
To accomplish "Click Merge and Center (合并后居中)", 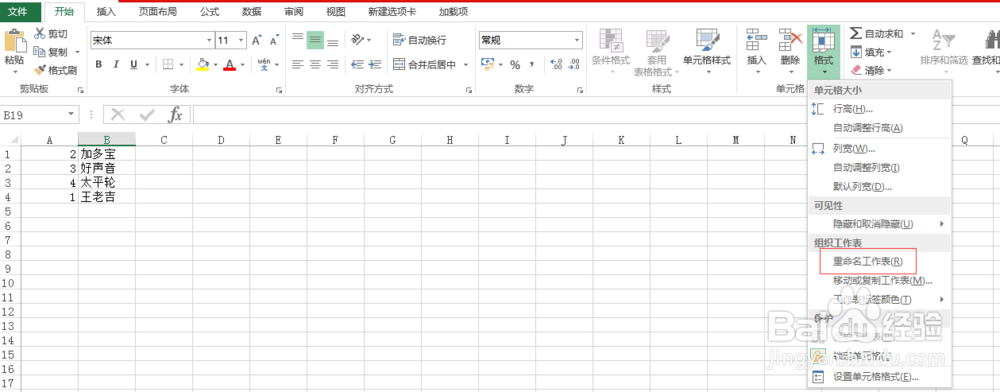I will pyautogui.click(x=425, y=64).
